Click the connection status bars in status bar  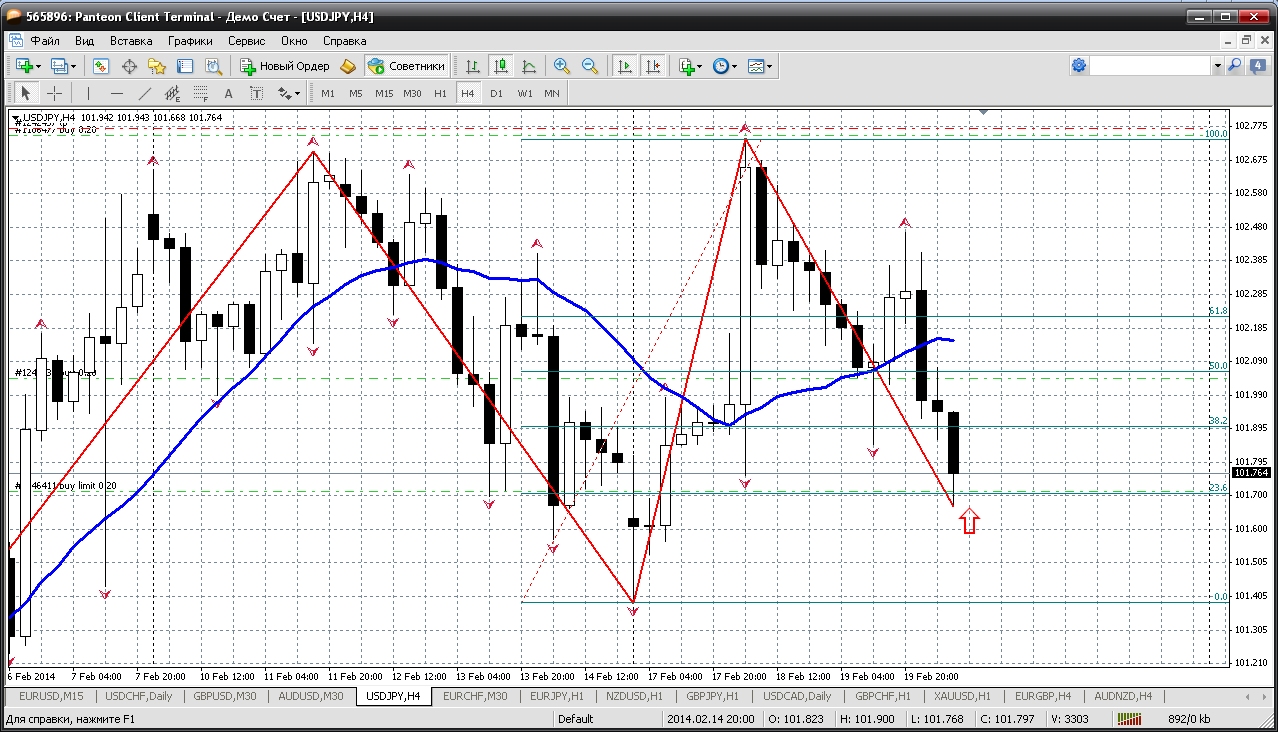click(1131, 718)
